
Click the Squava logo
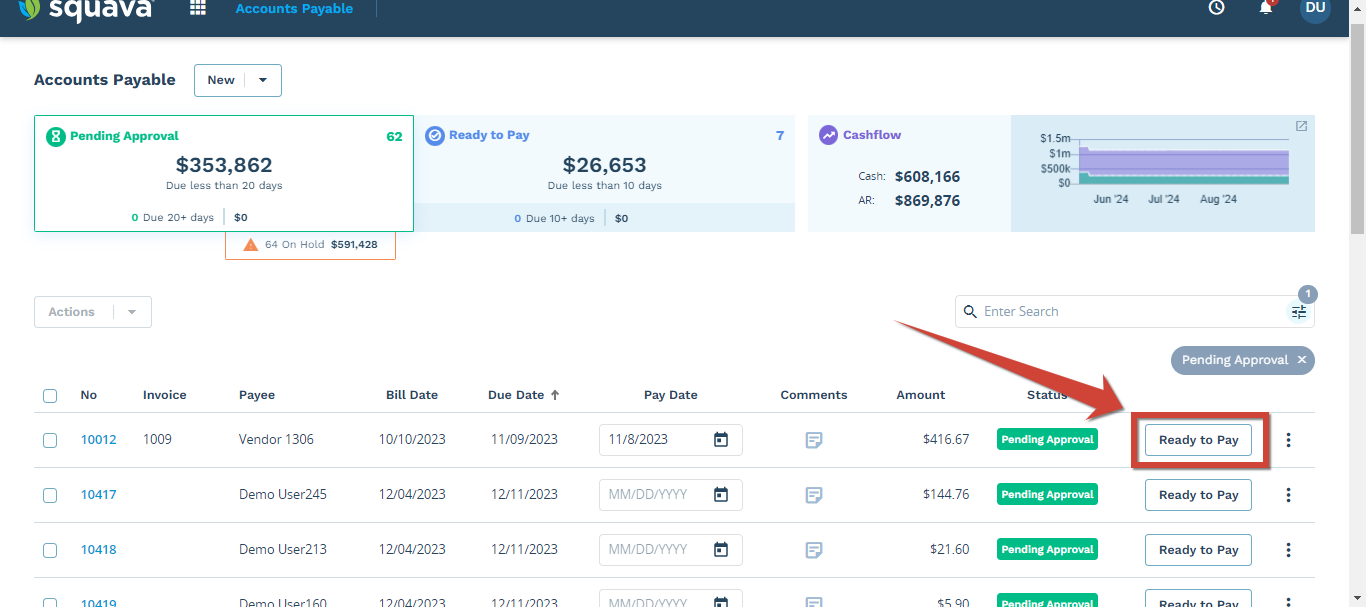coord(85,9)
